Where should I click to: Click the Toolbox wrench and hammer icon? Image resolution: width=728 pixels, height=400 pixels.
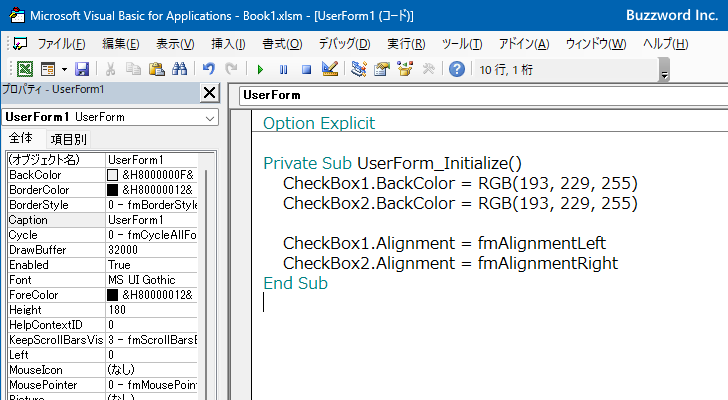point(429,69)
